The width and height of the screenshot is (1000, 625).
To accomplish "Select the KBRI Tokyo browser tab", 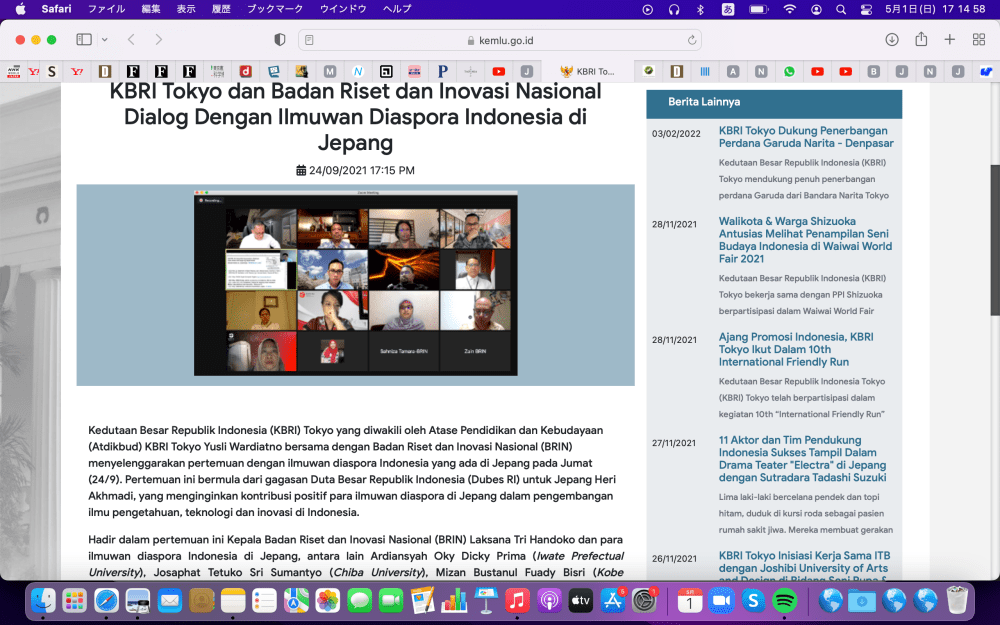I will coord(590,71).
